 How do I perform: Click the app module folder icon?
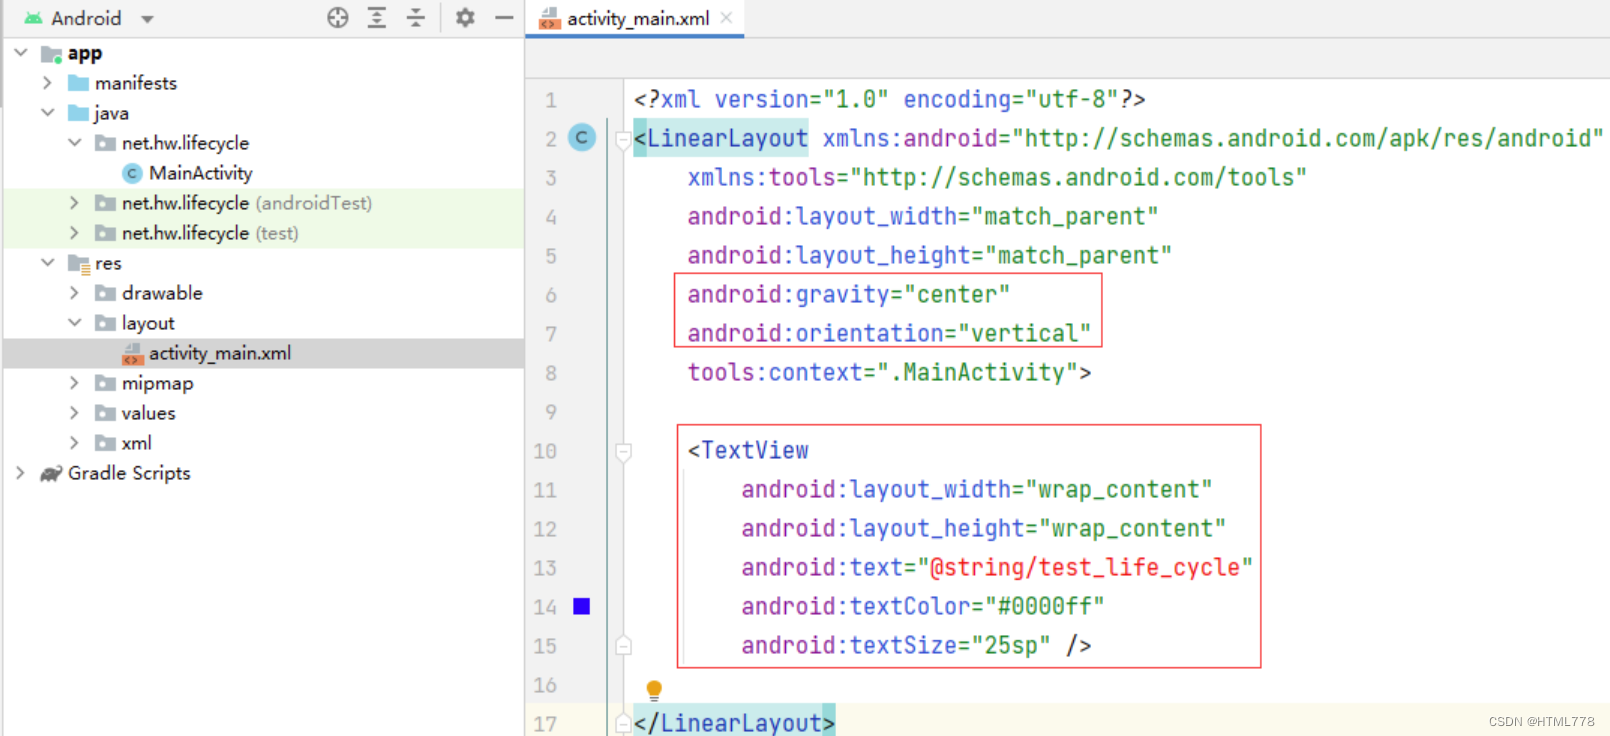tap(51, 53)
